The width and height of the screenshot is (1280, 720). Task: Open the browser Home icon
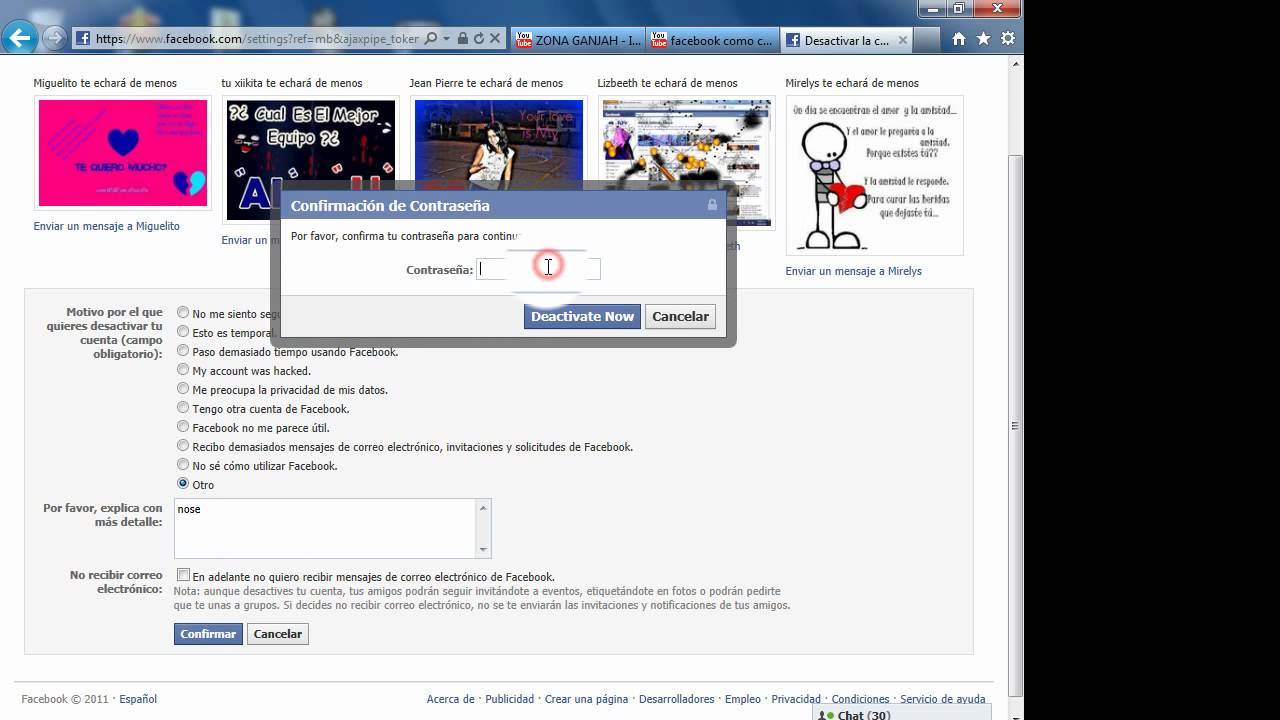(959, 39)
